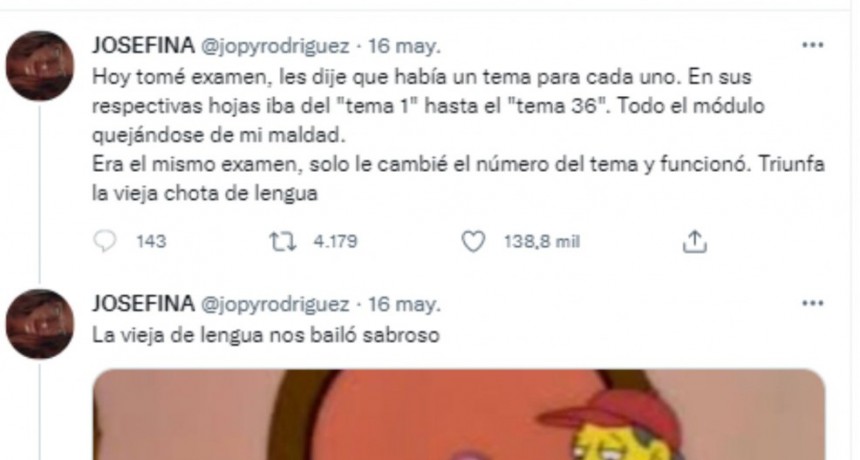860x460 pixels.
Task: Open the 16 may. timestamp of second tweet
Action: pyautogui.click(x=404, y=305)
